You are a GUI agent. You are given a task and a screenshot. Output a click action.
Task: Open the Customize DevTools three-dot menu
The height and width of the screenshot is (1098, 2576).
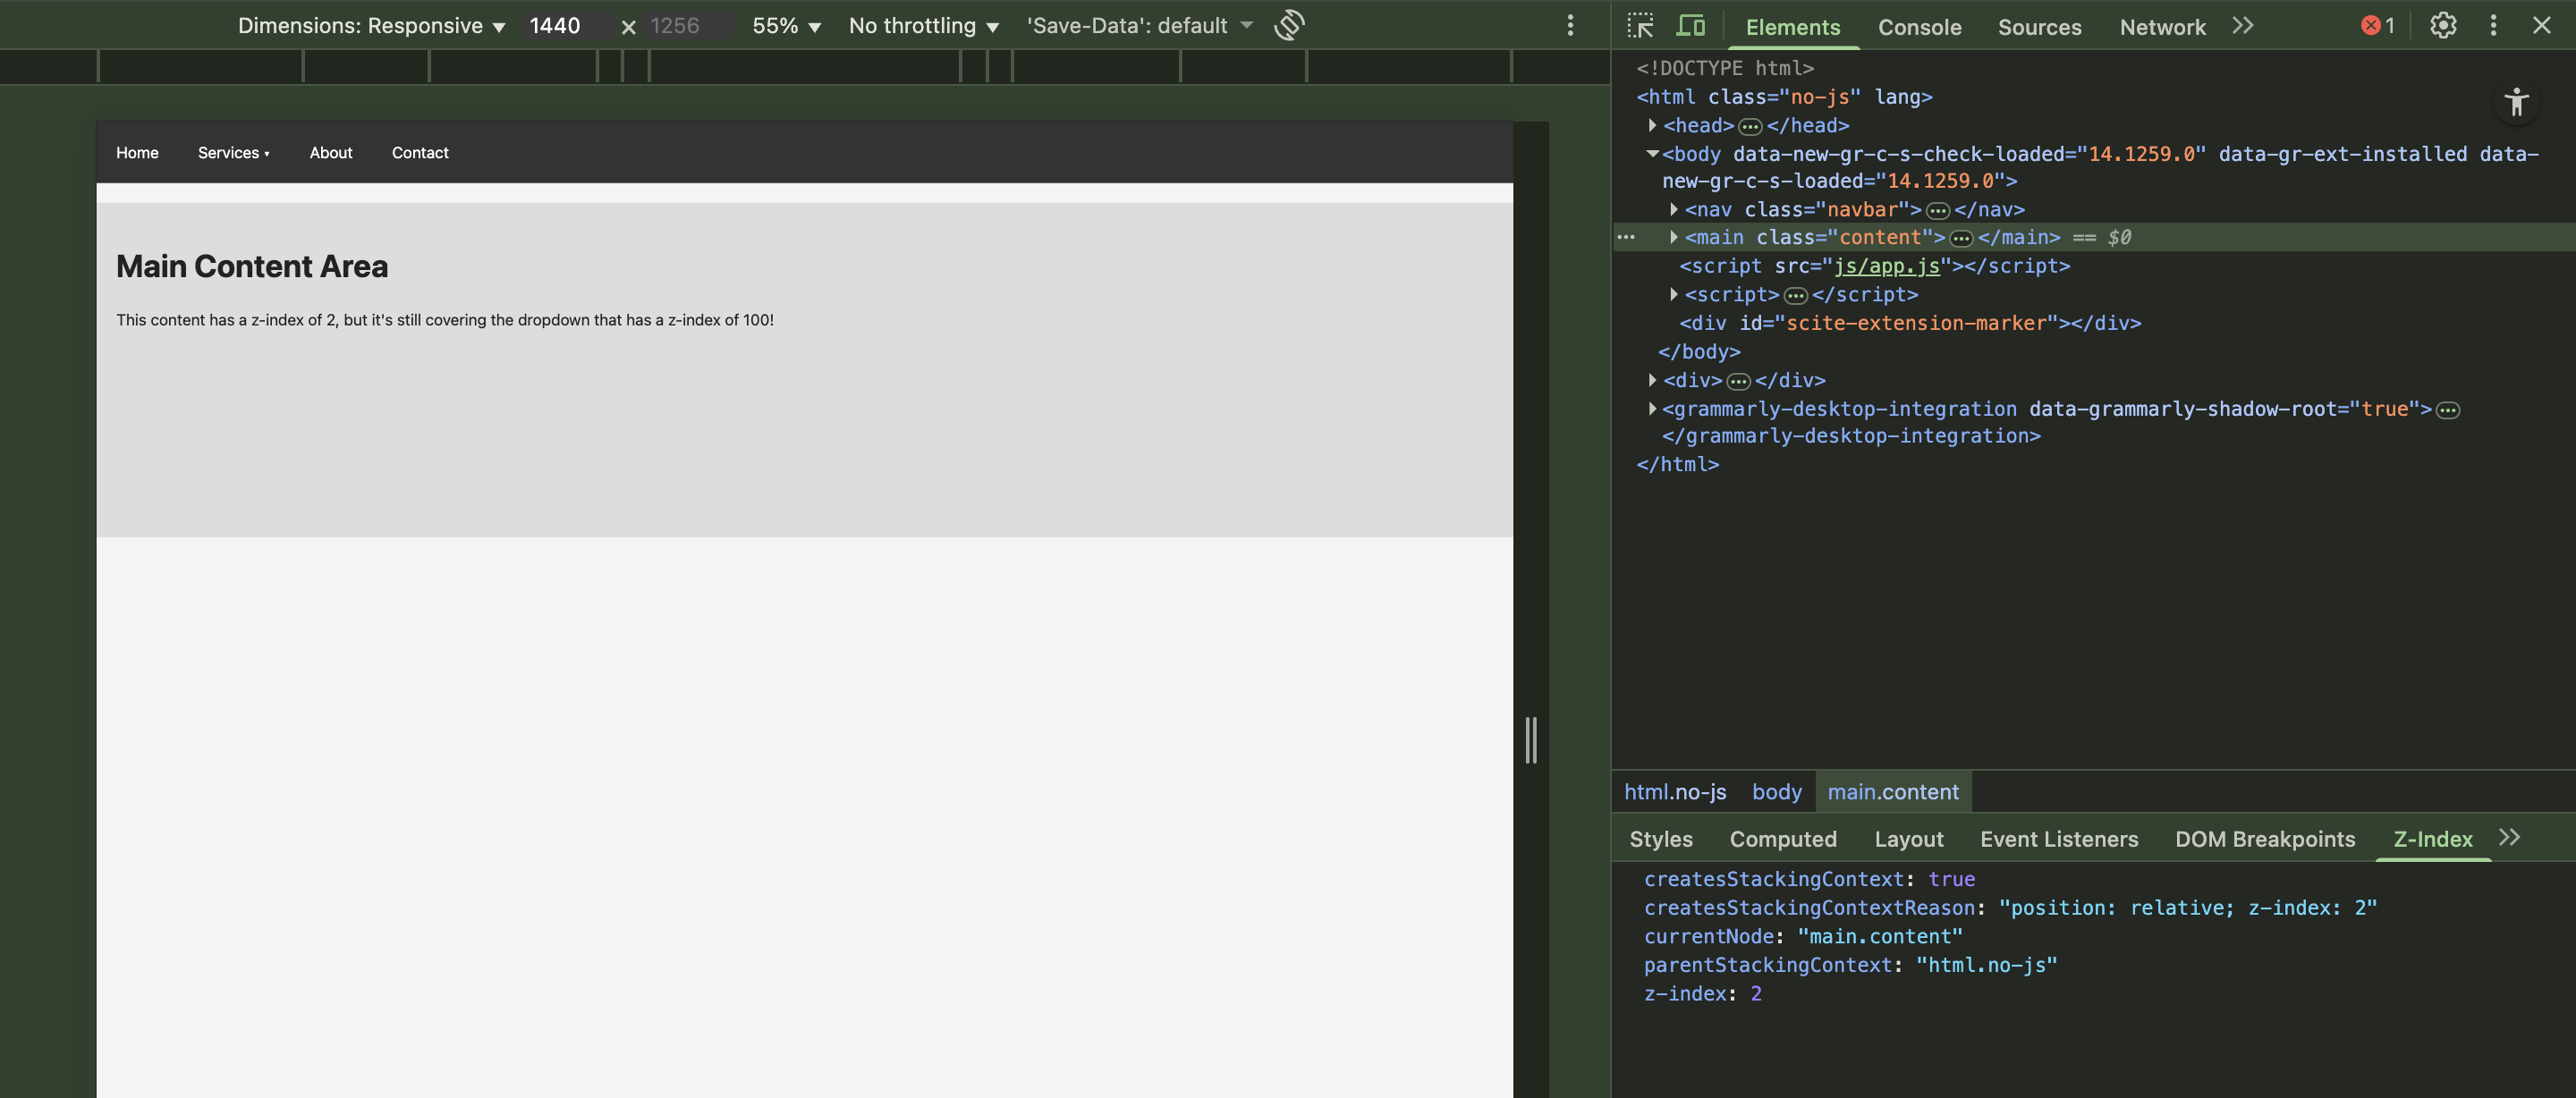2493,25
